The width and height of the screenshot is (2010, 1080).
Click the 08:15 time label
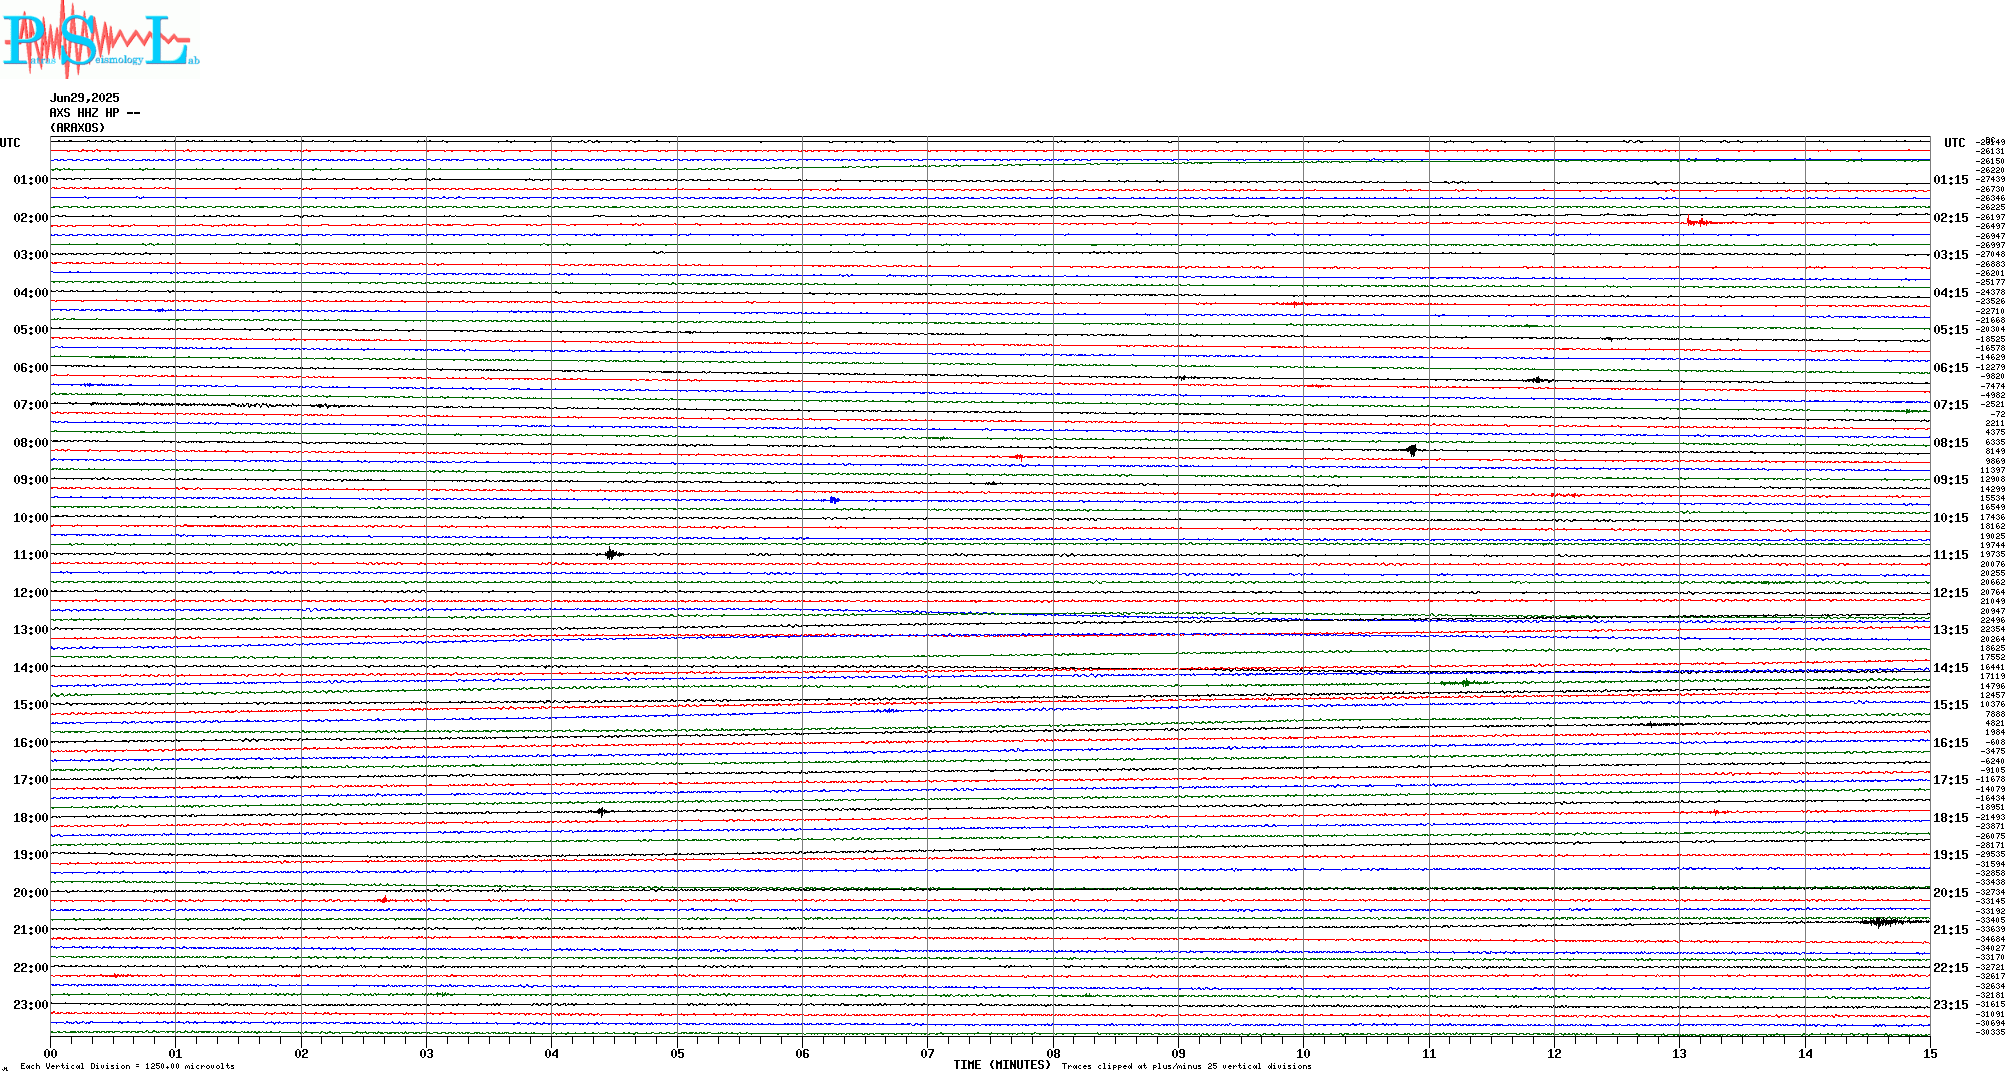pyautogui.click(x=1951, y=443)
